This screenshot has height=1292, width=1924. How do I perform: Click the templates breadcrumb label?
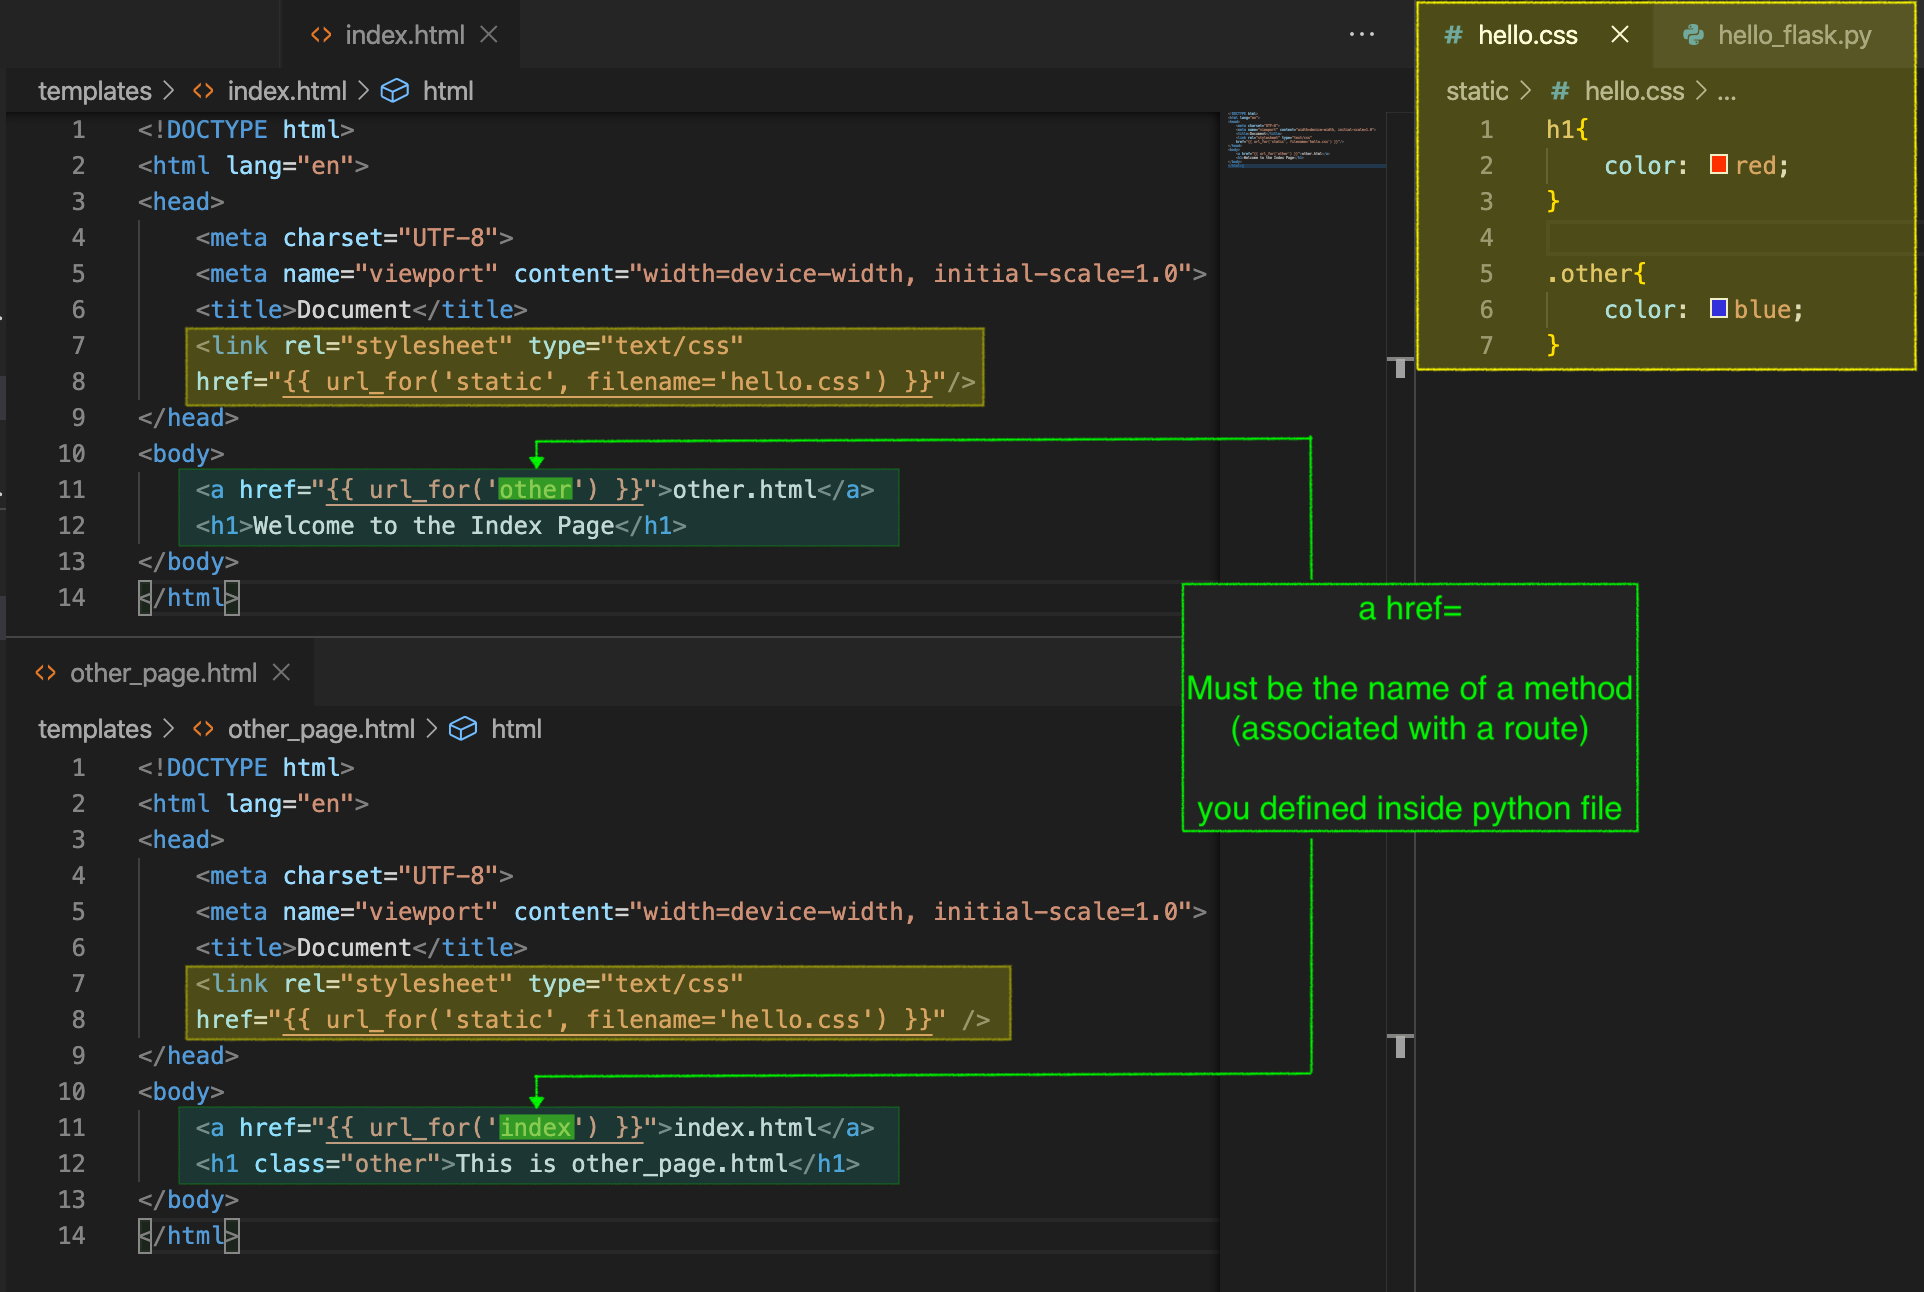point(93,90)
